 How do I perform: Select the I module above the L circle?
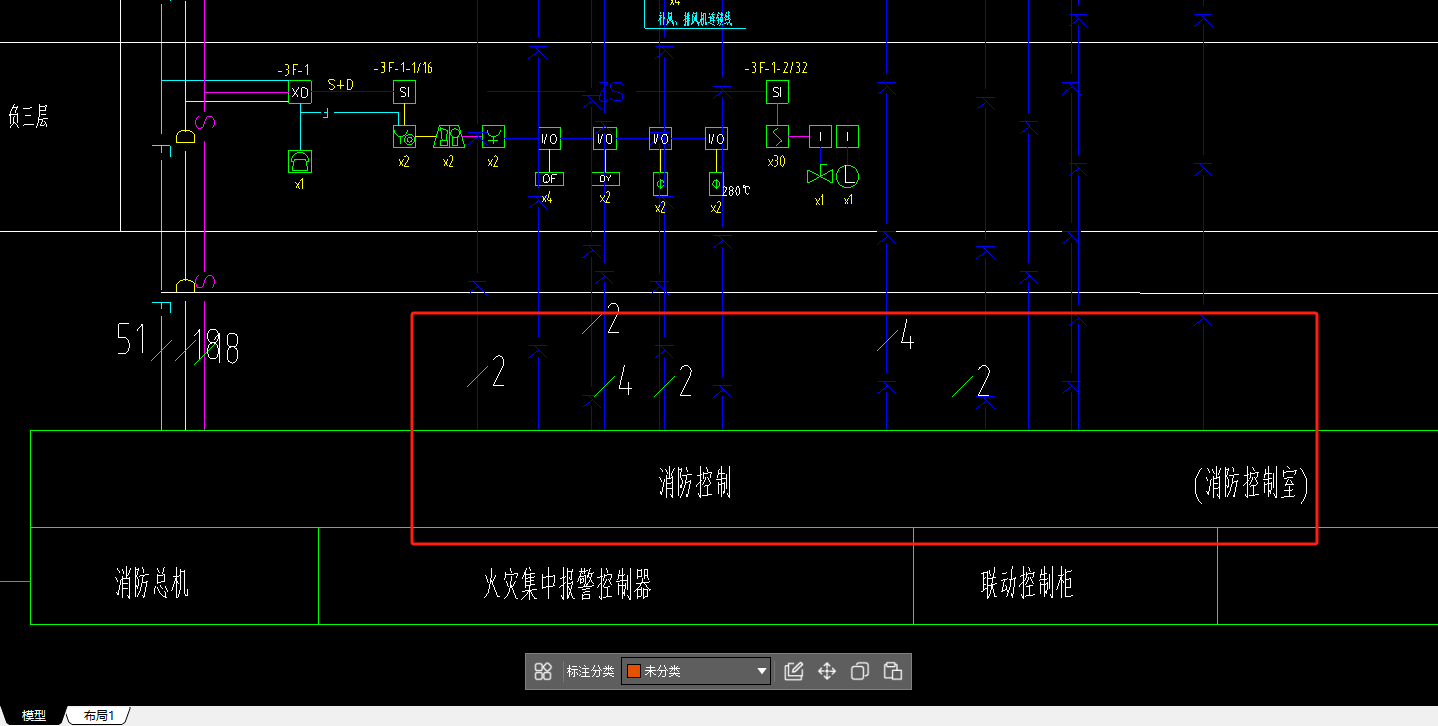coord(848,136)
